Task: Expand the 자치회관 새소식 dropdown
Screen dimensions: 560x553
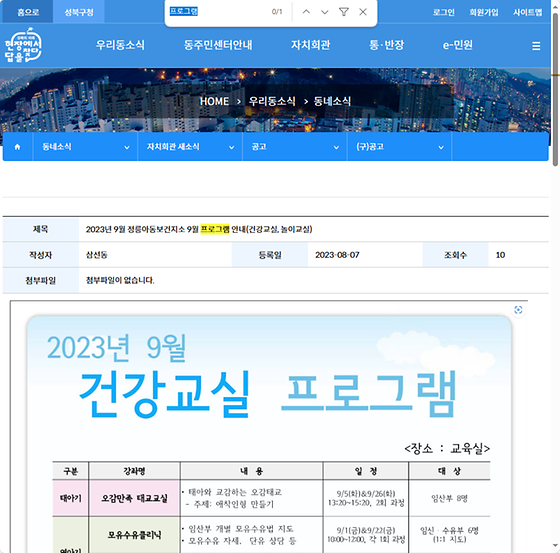Action: coord(190,147)
